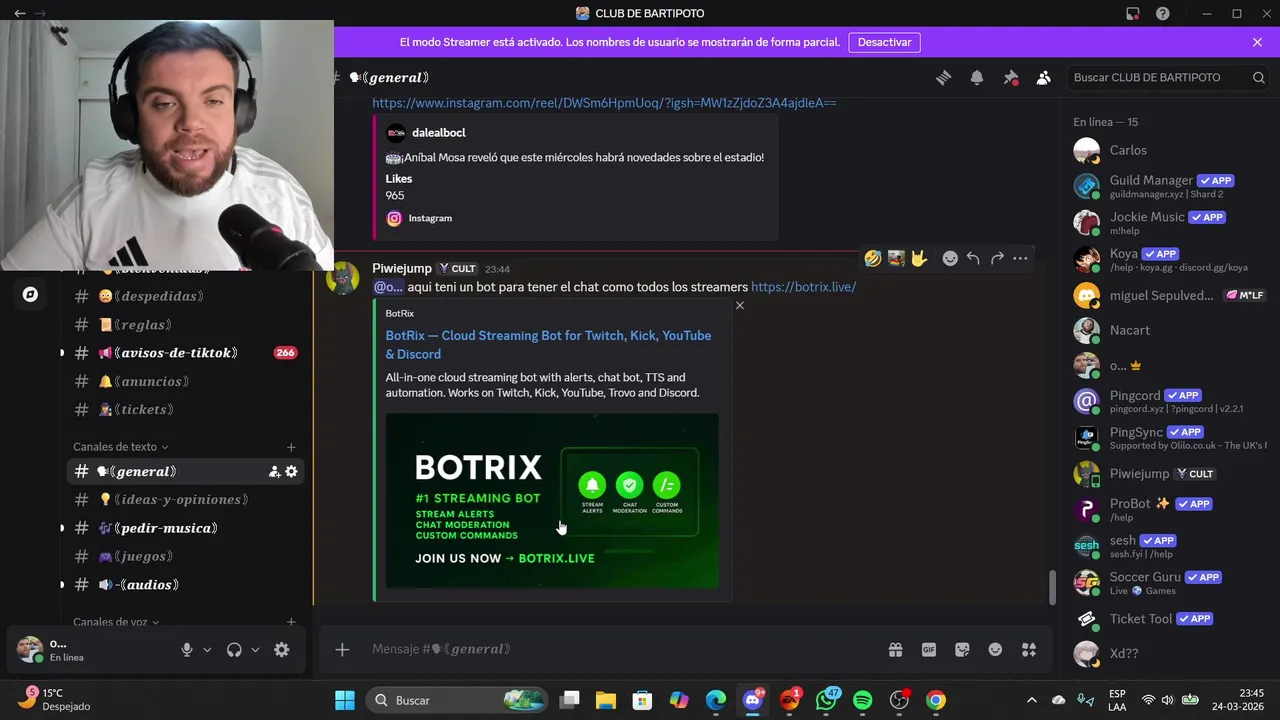Open the sticker picker
This screenshot has height=720, width=1280.
coord(962,650)
